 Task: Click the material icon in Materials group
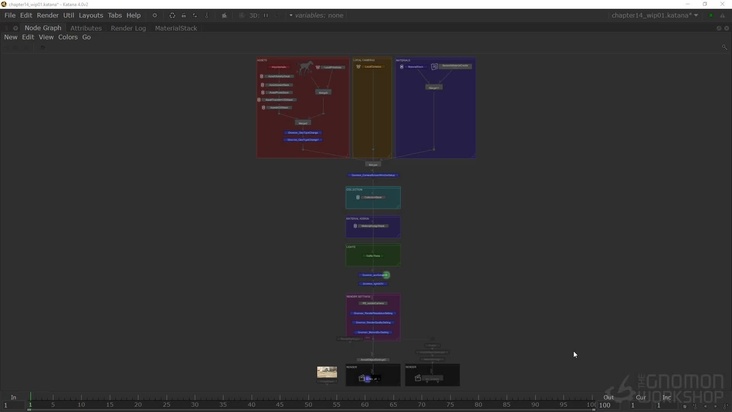tap(401, 67)
